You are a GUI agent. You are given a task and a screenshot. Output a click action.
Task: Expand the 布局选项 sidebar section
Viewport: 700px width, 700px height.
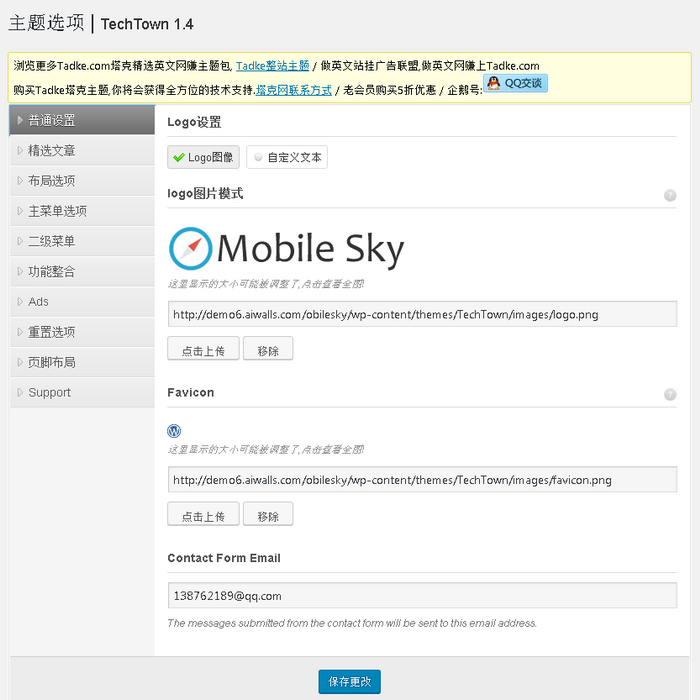(52, 181)
